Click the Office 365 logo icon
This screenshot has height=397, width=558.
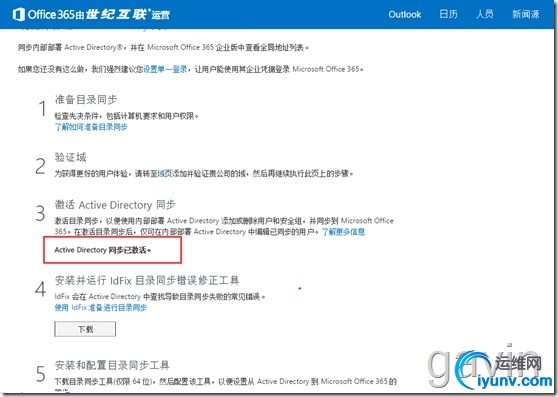(x=19, y=15)
